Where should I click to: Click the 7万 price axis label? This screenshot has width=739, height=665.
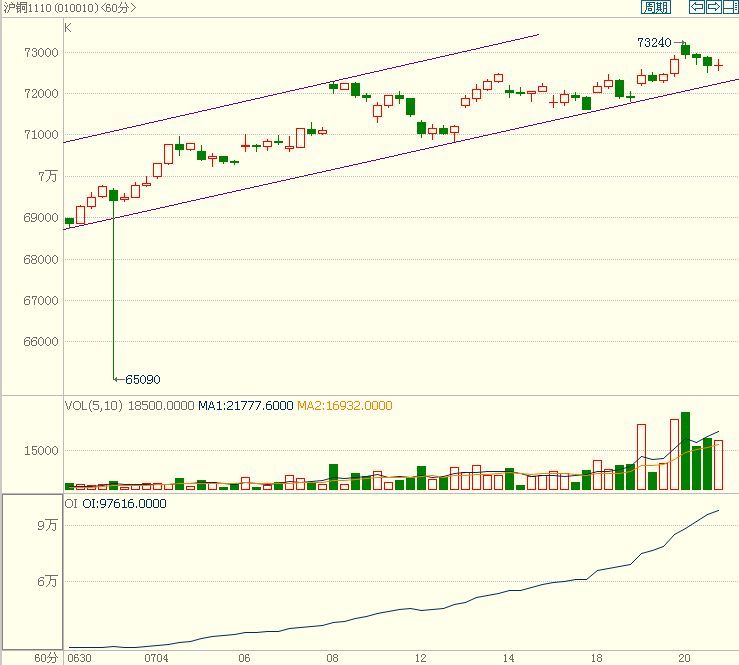[x=48, y=177]
